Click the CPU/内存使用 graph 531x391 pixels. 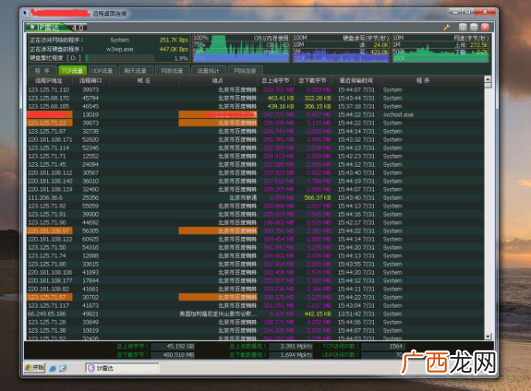[241, 48]
